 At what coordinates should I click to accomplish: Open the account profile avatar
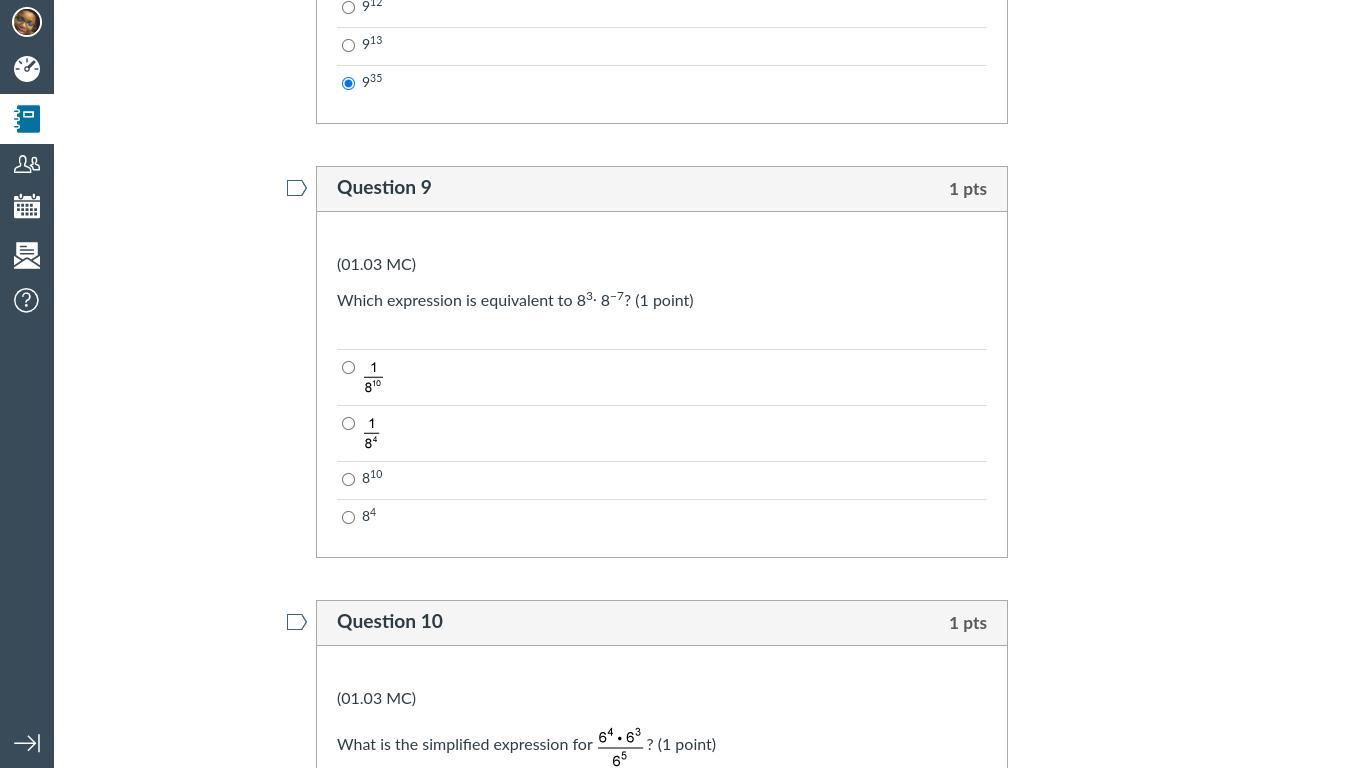(27, 21)
